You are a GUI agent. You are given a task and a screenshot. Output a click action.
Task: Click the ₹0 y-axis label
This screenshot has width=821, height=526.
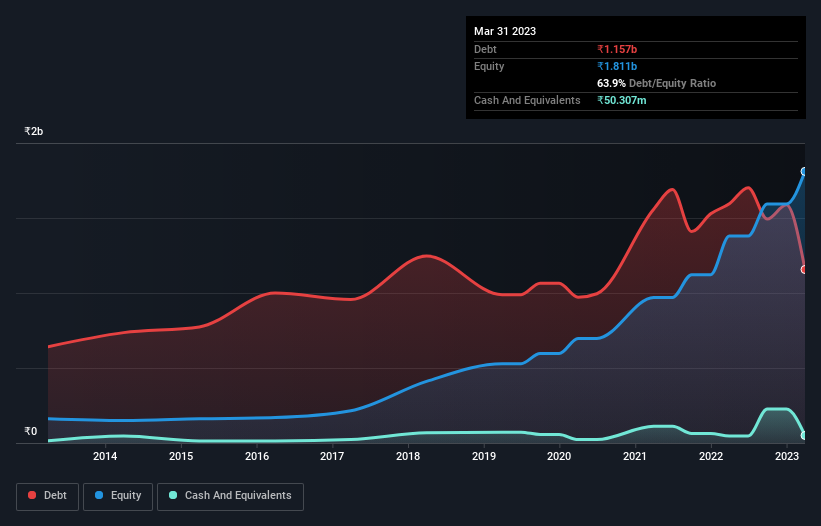30,431
